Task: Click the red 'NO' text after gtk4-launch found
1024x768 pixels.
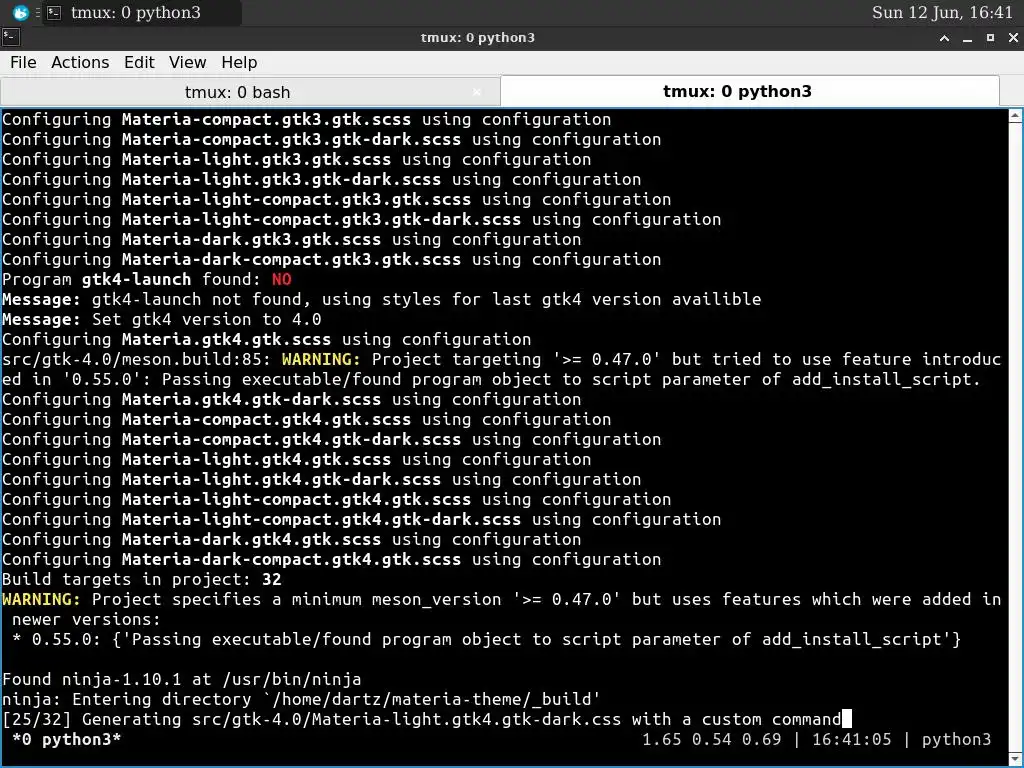Action: click(281, 280)
